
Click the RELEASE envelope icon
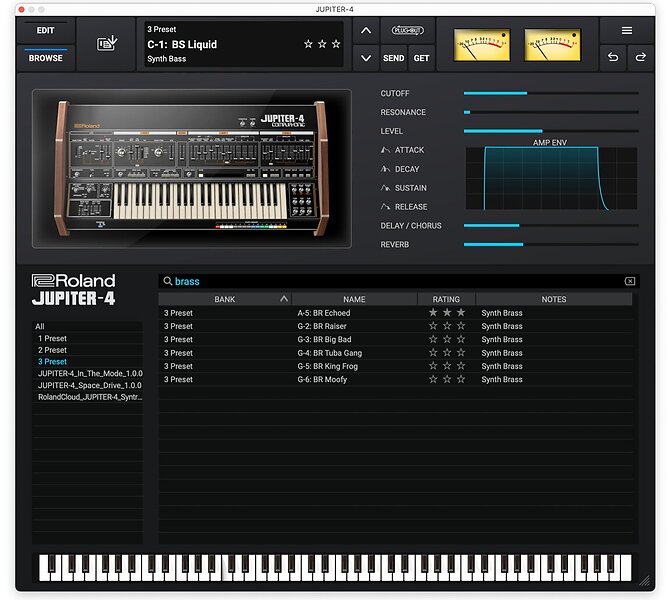[x=385, y=207]
